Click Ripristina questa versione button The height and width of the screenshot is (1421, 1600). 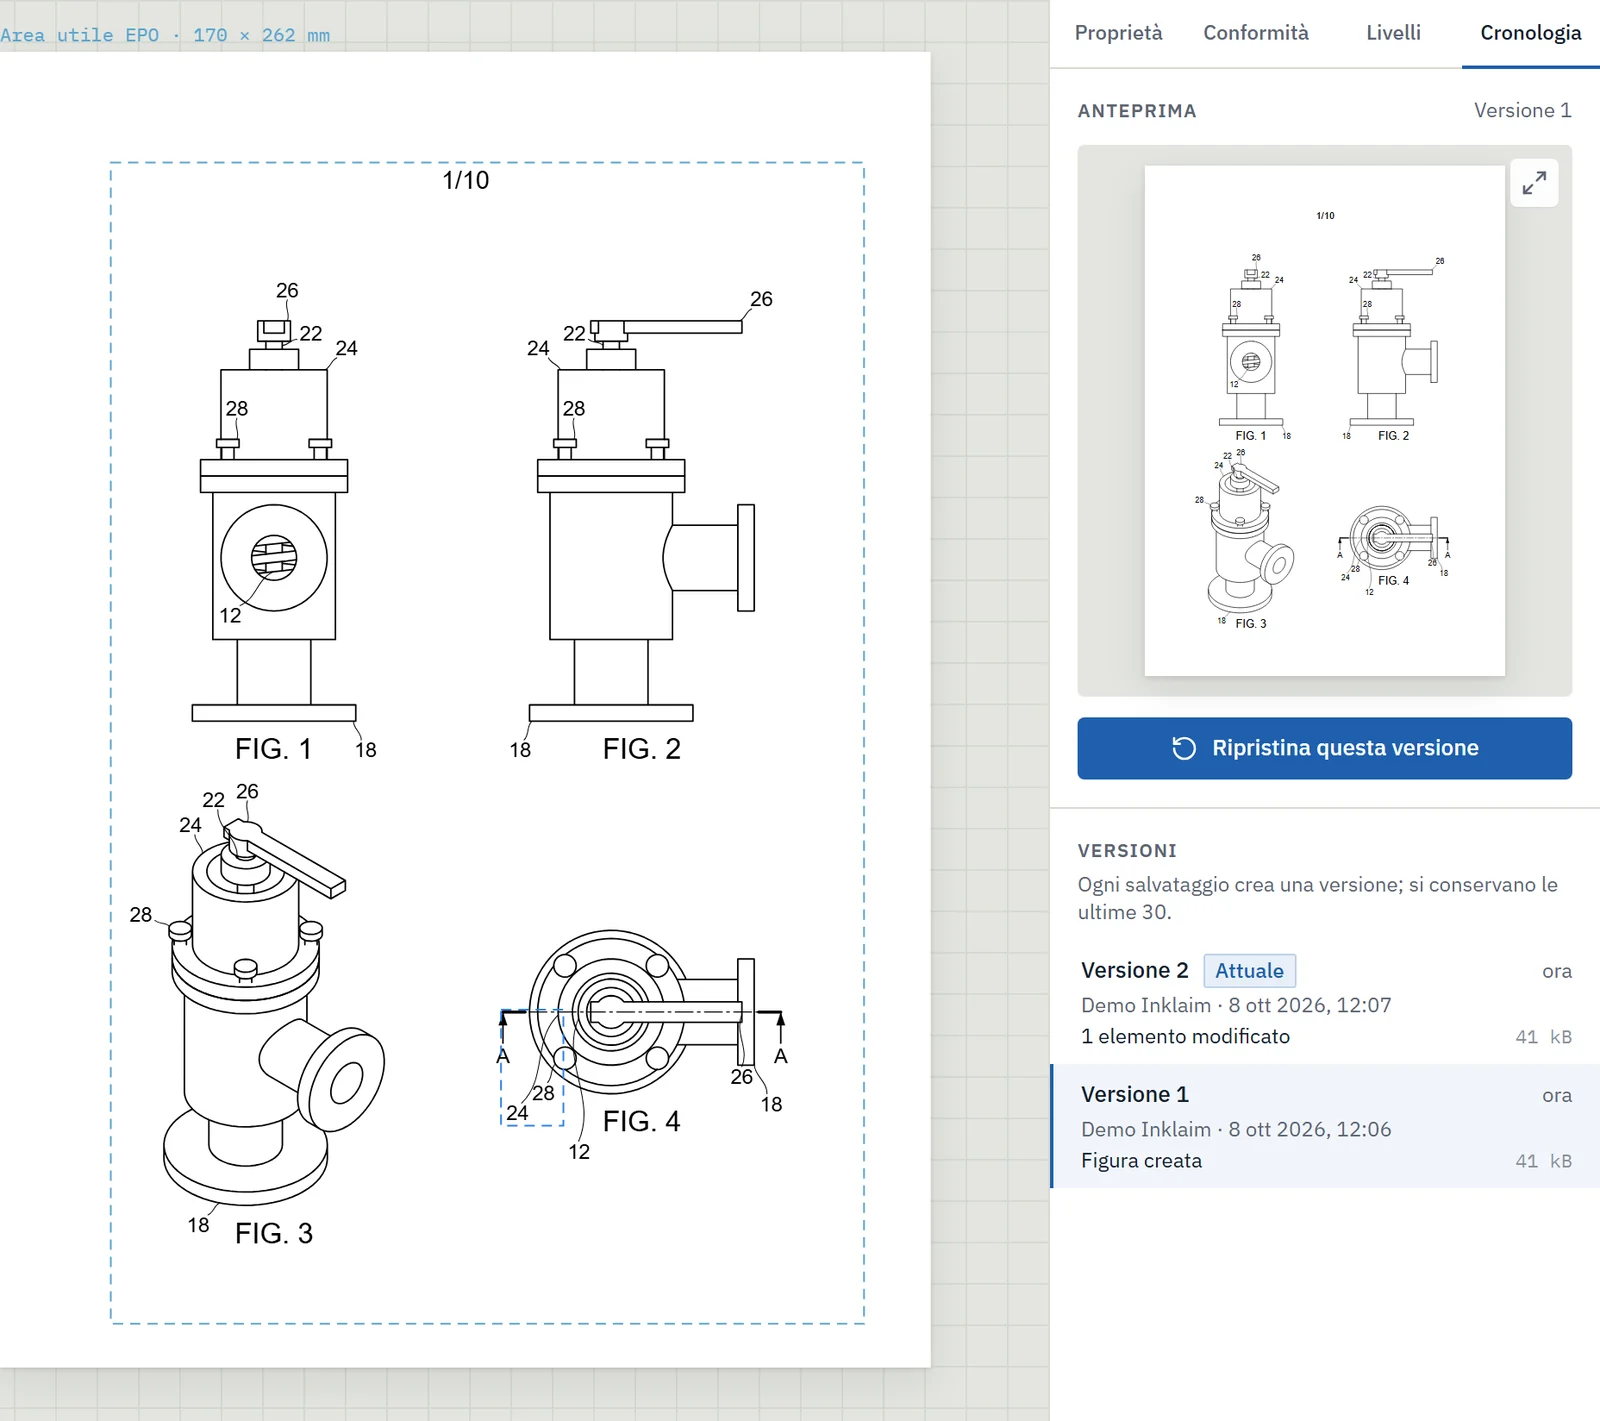(x=1324, y=748)
